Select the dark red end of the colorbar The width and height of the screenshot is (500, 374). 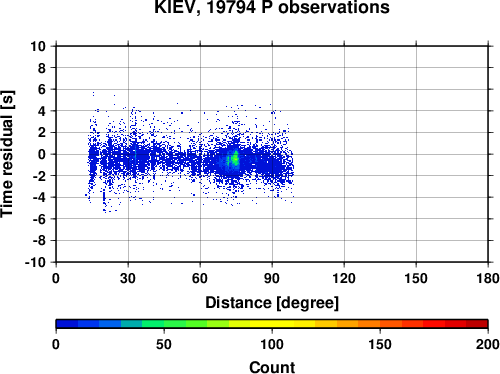click(x=477, y=324)
